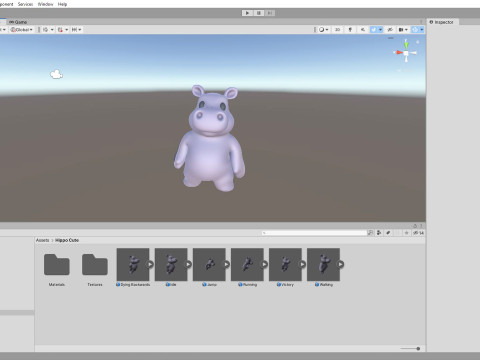Expand the Jump asset arrow
The width and height of the screenshot is (480, 360).
pos(226,264)
